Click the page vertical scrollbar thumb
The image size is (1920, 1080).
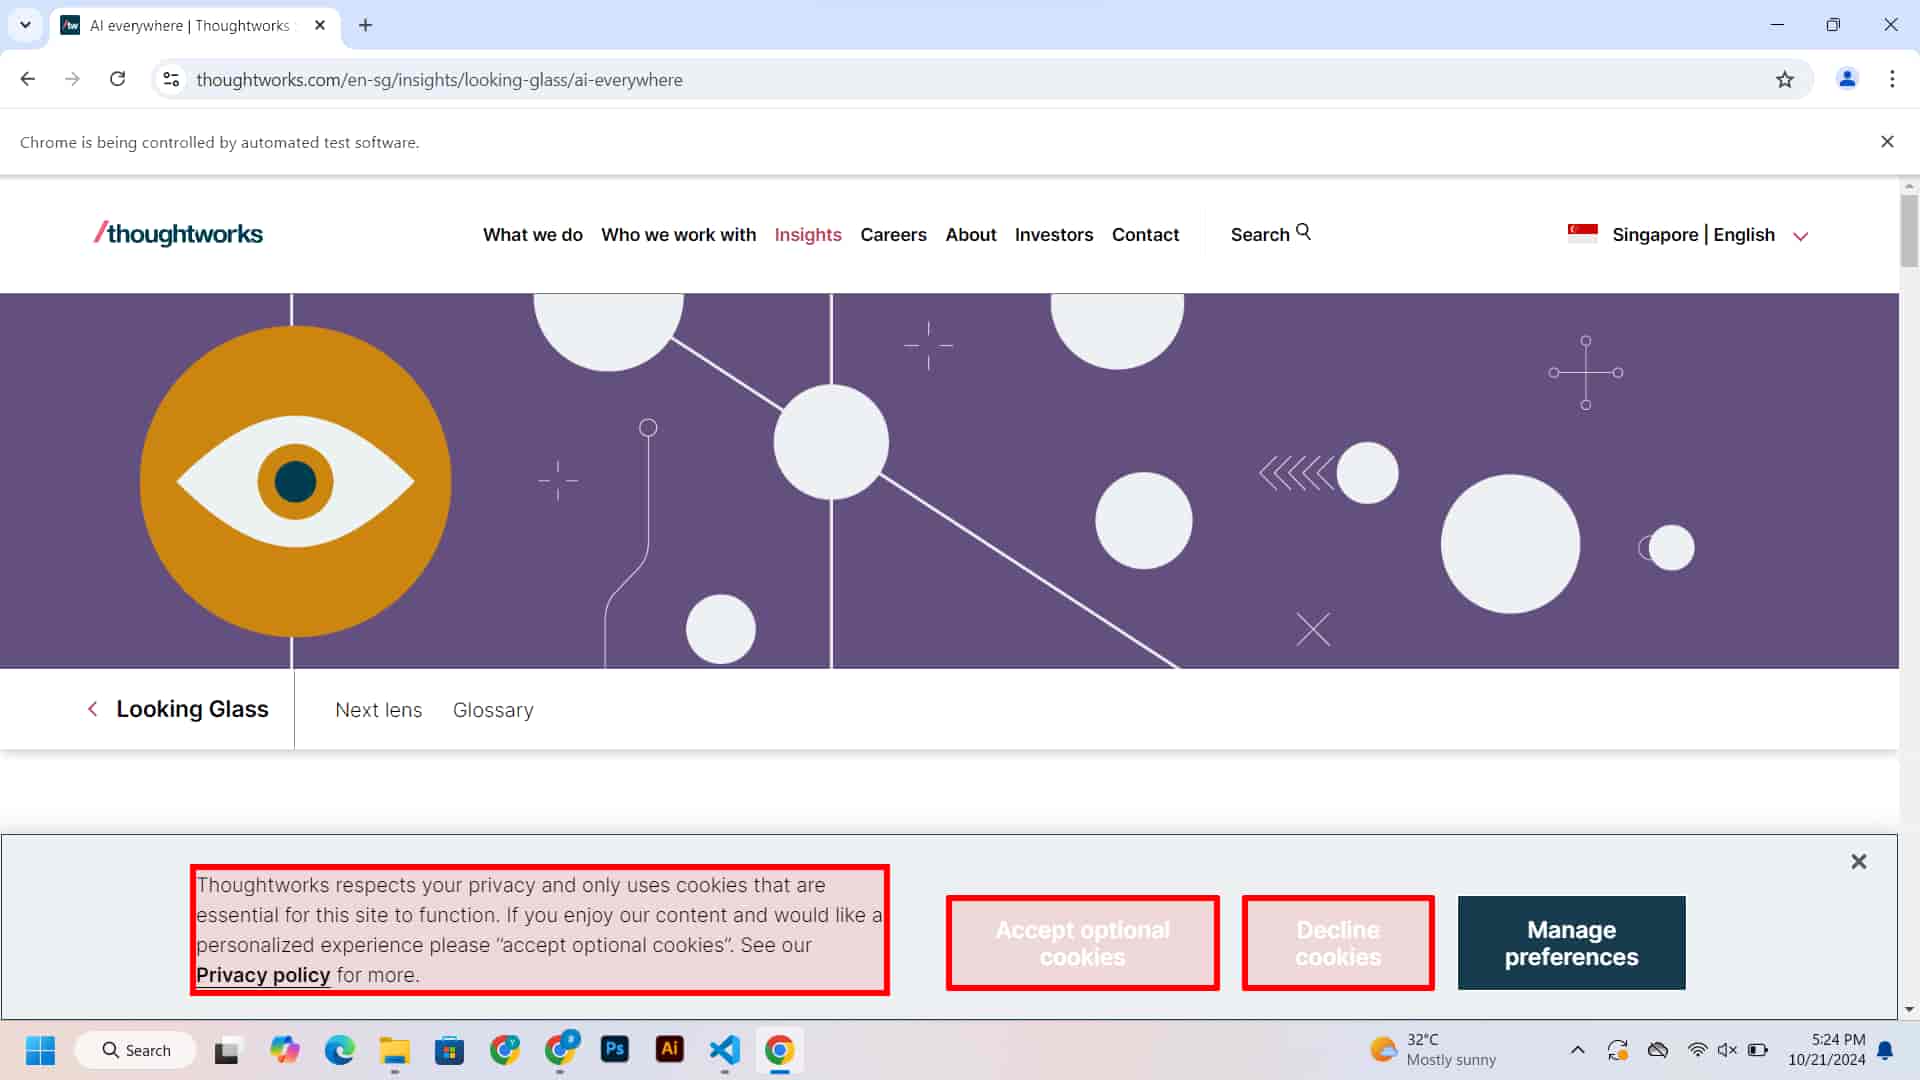tap(1909, 230)
